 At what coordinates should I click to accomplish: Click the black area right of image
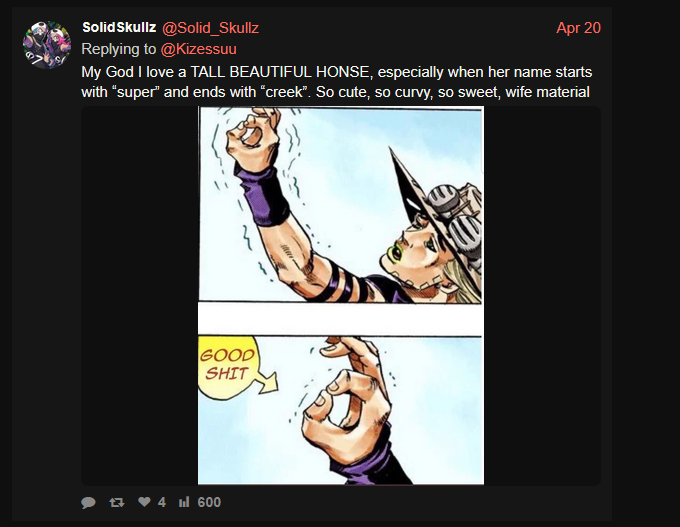543,295
